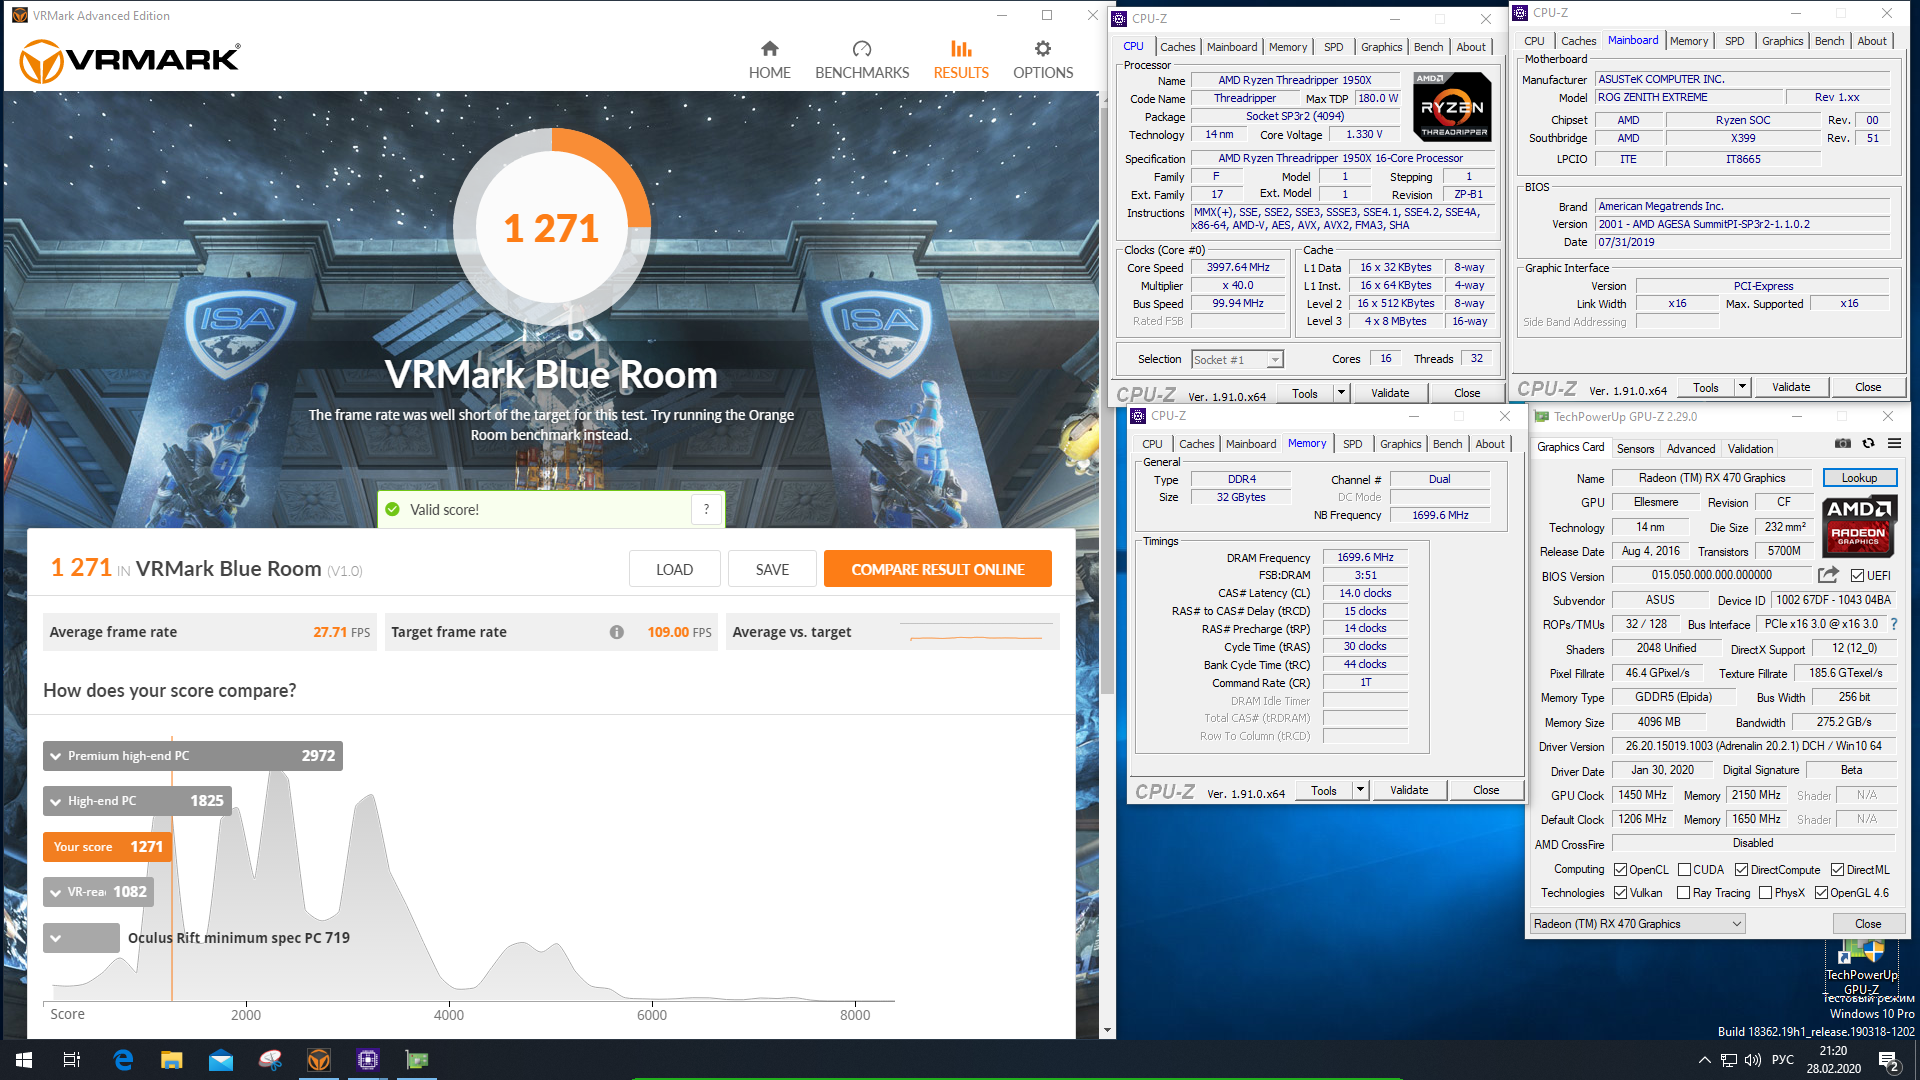This screenshot has width=1920, height=1080.
Task: Open the Validation tab in GPU-Z
Action: [1750, 449]
